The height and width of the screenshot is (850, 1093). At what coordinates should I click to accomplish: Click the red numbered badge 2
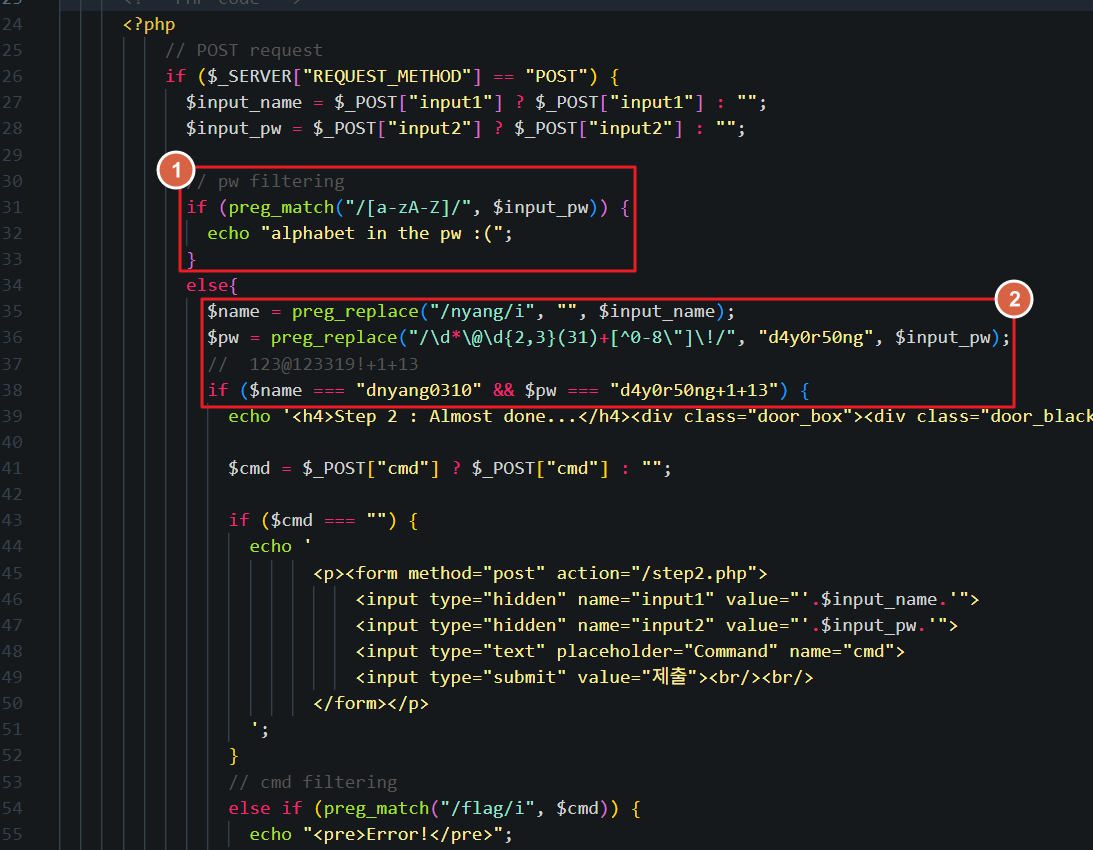(1014, 300)
